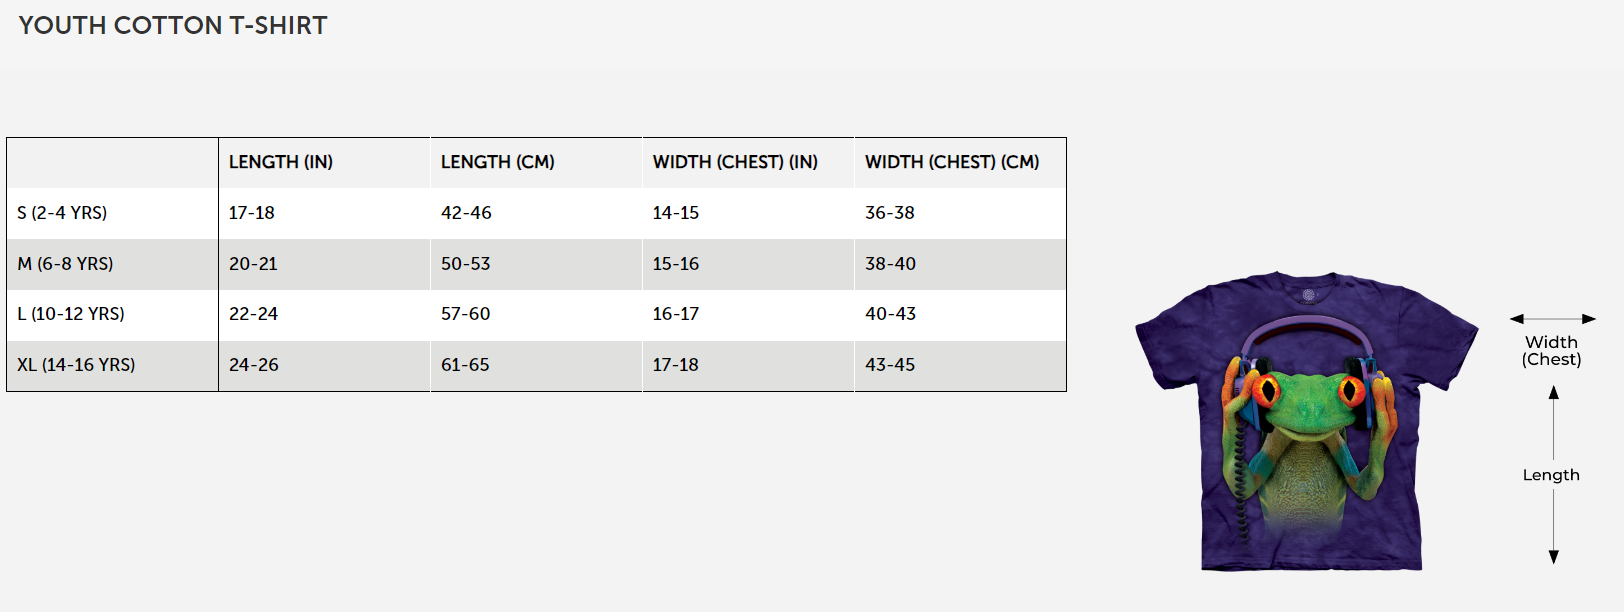1624x612 pixels.
Task: Select the Length (IN) column header
Action: coord(281,162)
